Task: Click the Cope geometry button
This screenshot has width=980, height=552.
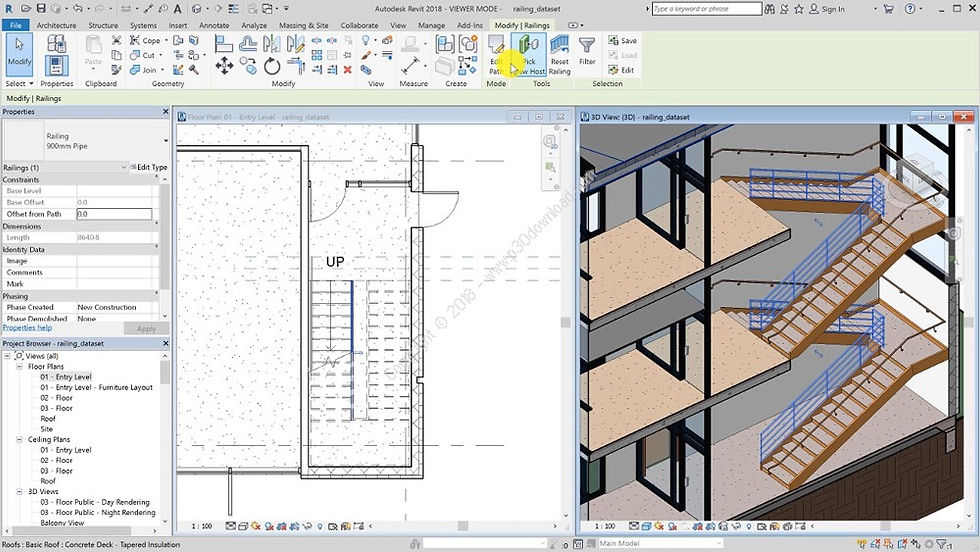Action: point(146,41)
